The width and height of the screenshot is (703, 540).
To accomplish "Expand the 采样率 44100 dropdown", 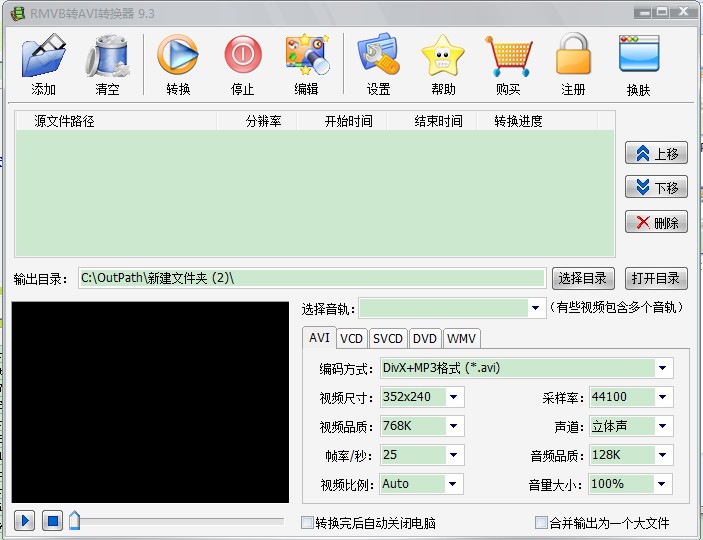I will 663,397.
